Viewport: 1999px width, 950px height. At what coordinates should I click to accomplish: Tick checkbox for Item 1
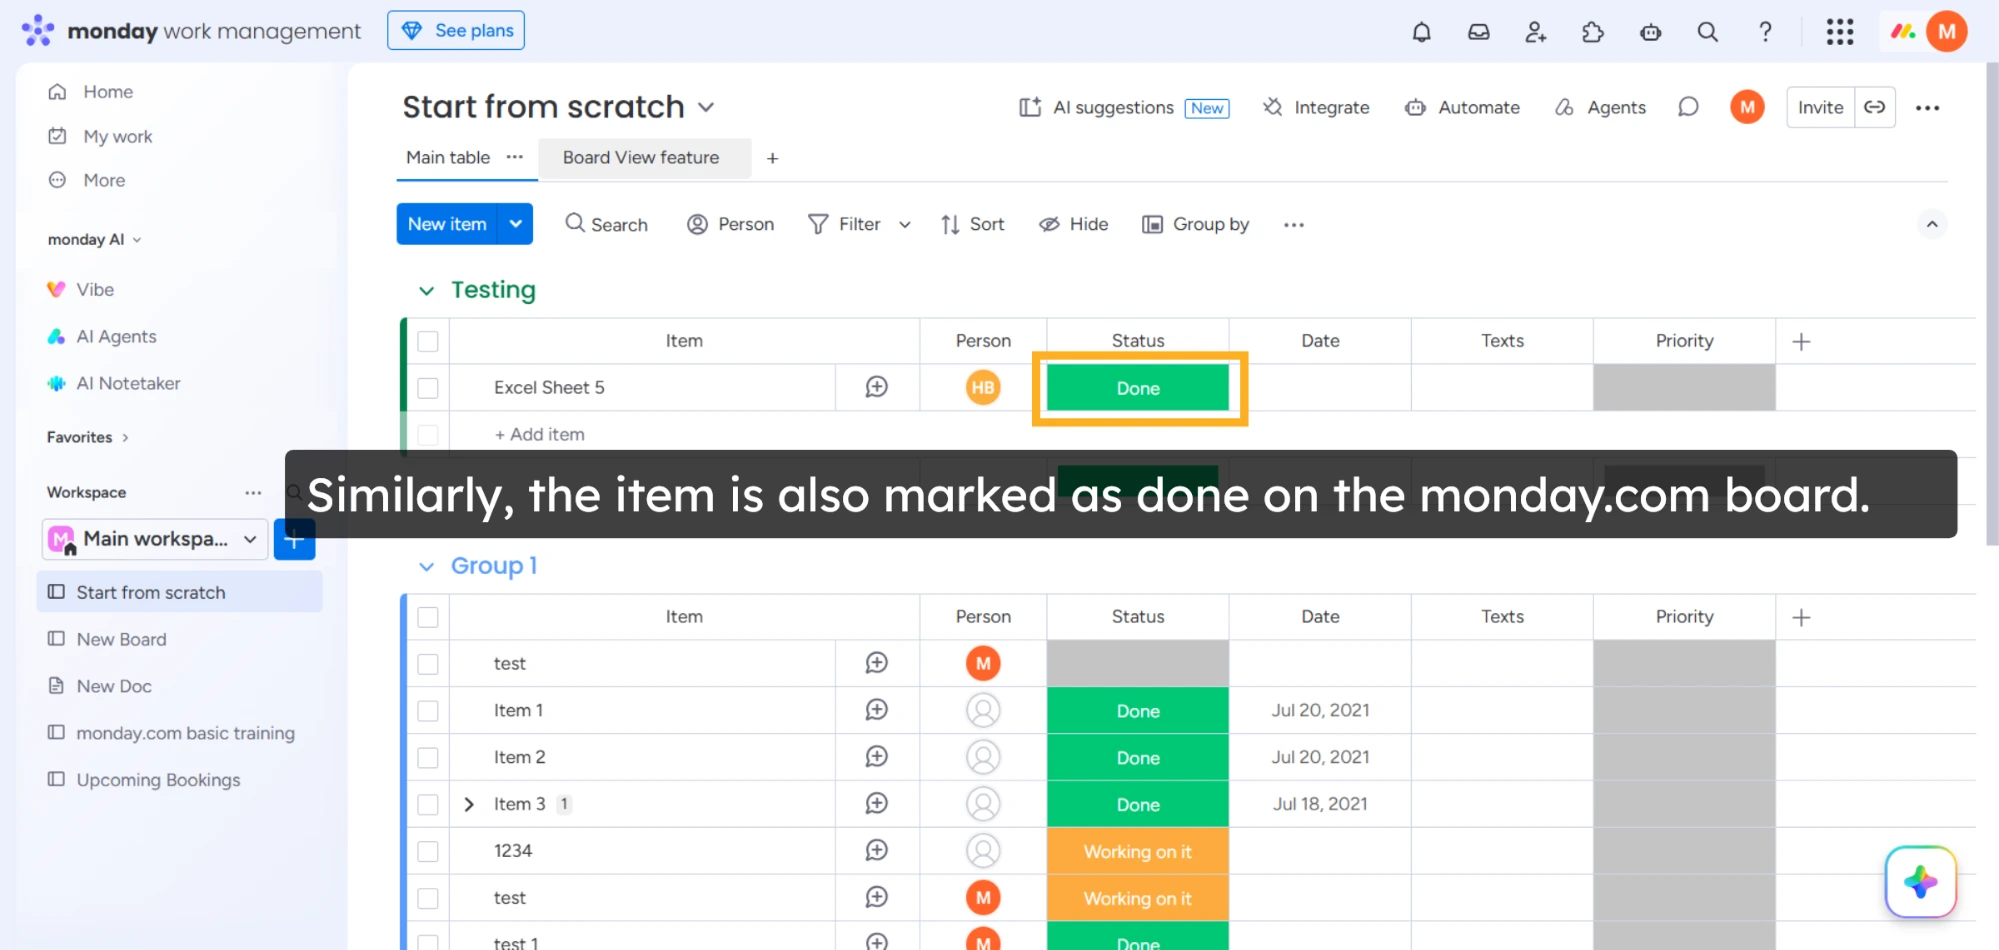428,711
